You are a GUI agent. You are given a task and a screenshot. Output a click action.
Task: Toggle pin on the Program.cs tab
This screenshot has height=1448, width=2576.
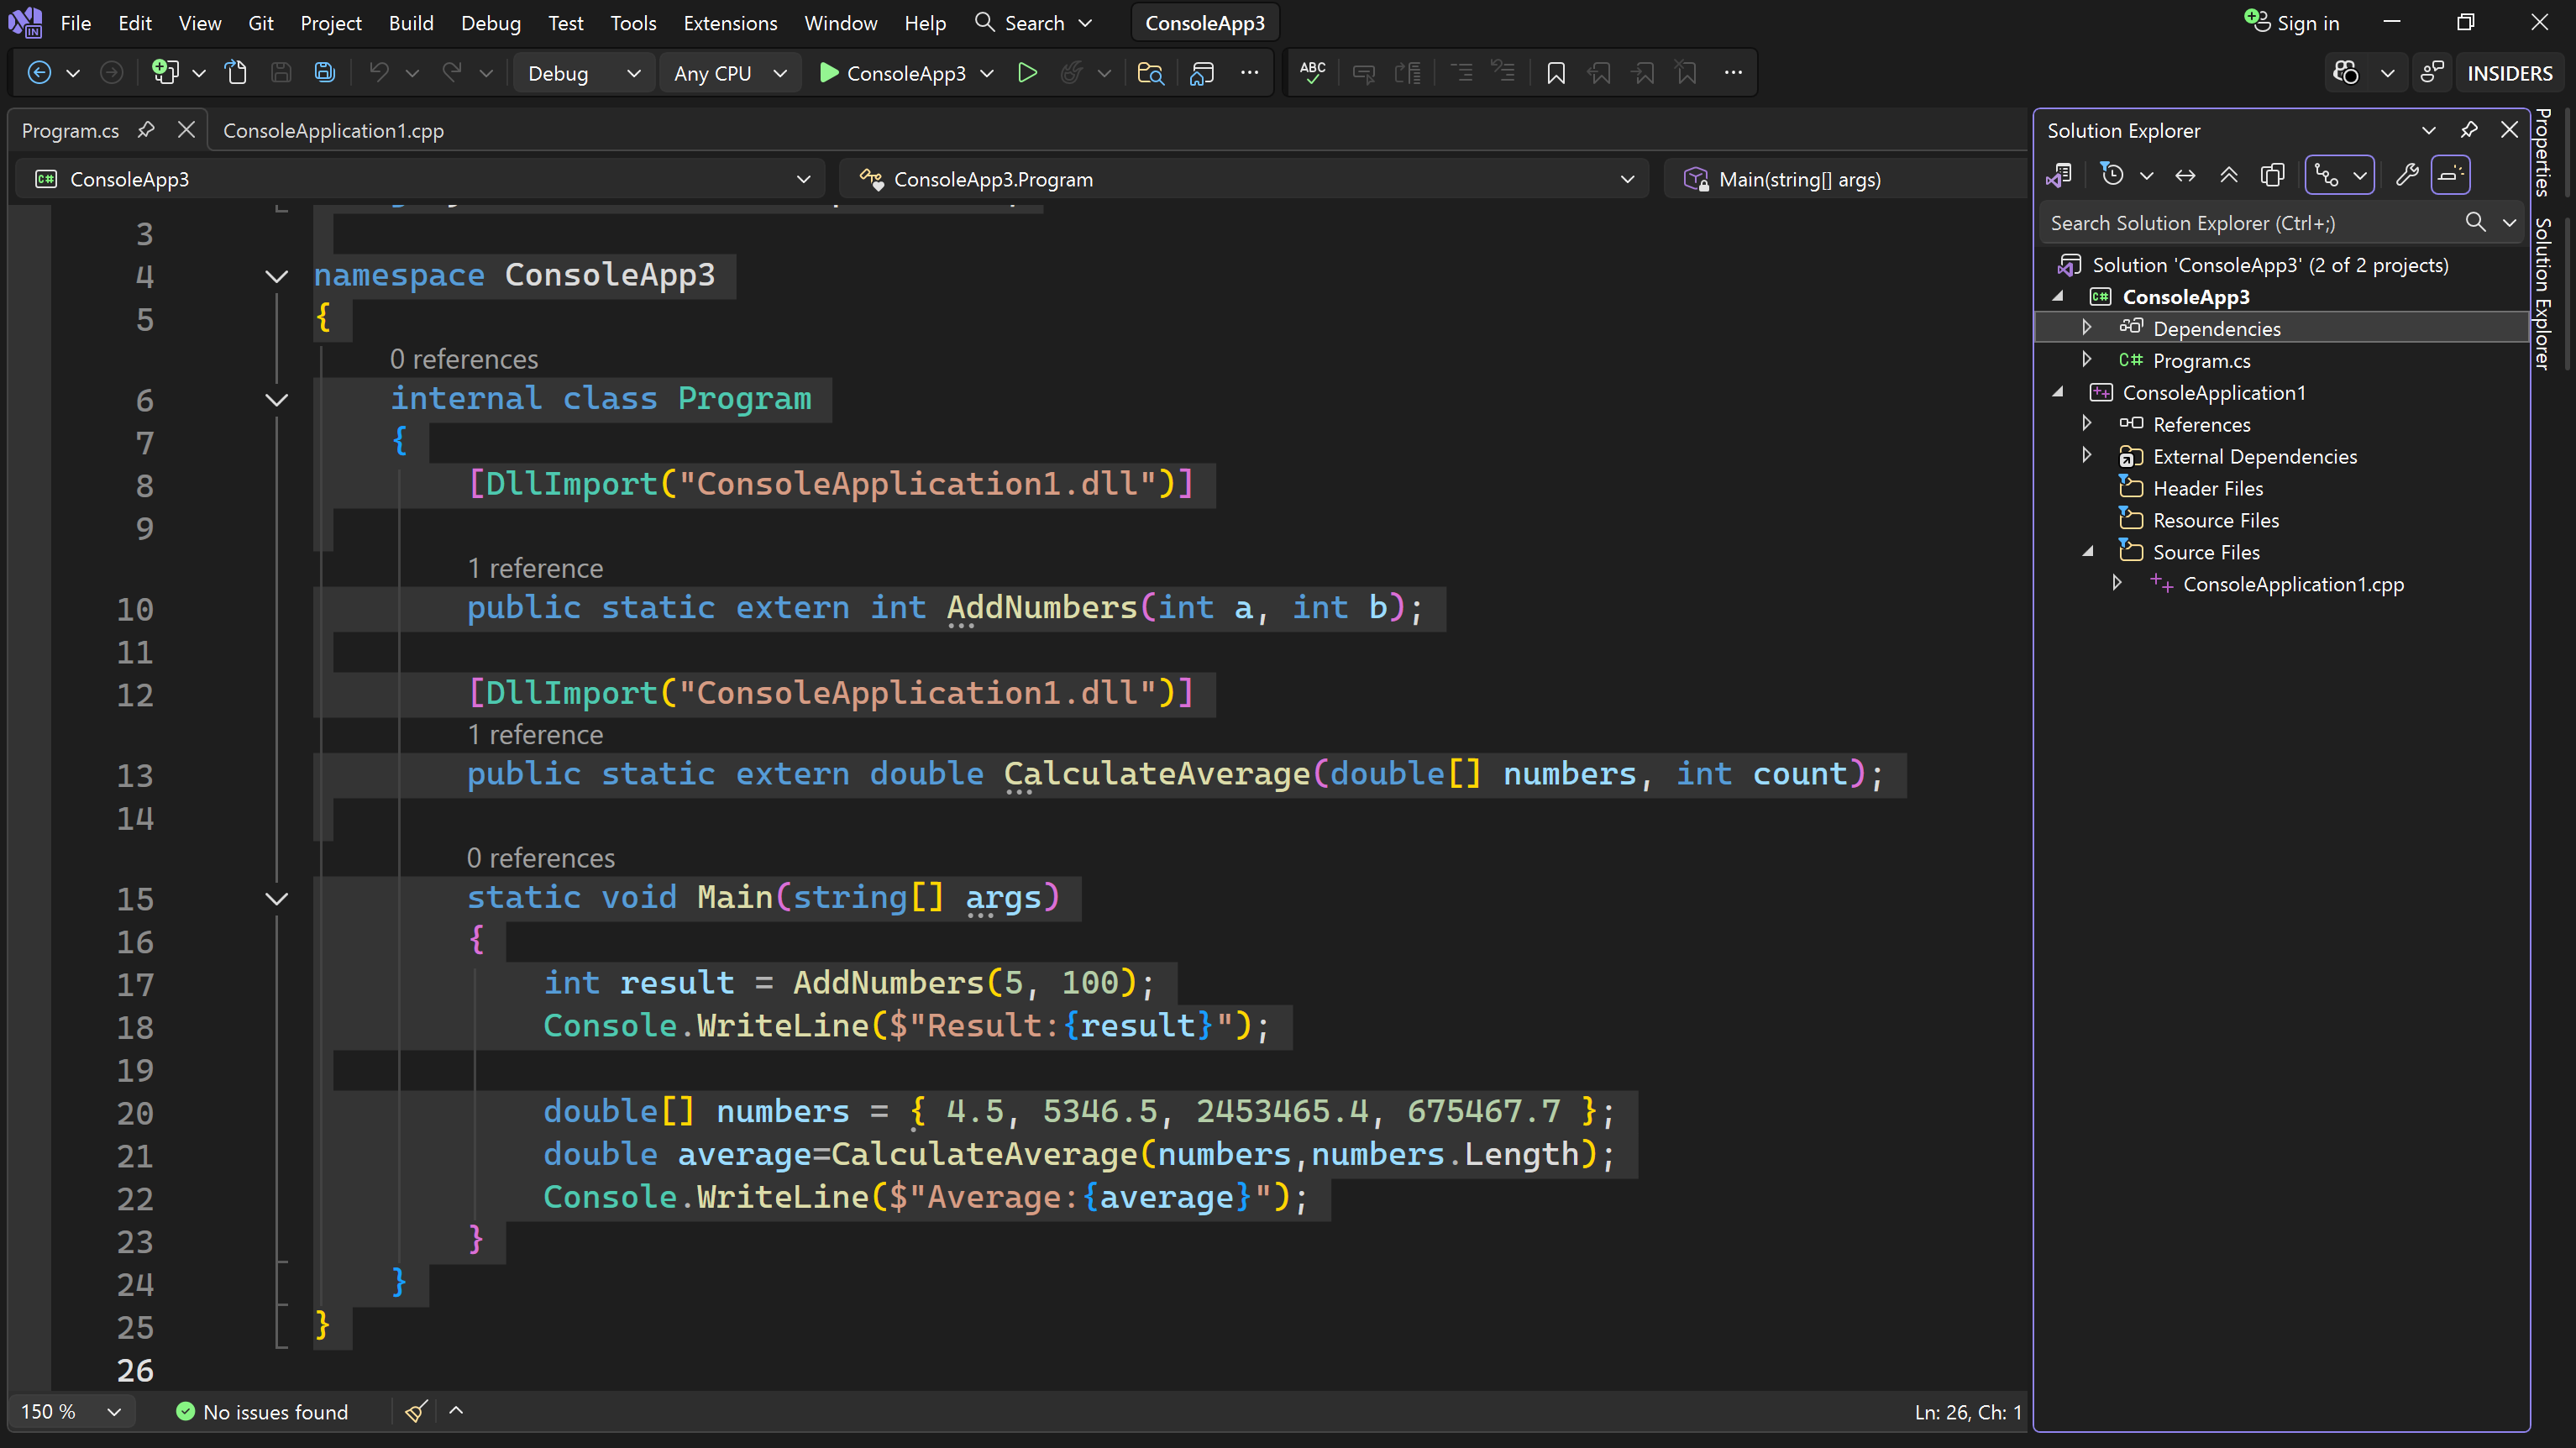[x=146, y=130]
